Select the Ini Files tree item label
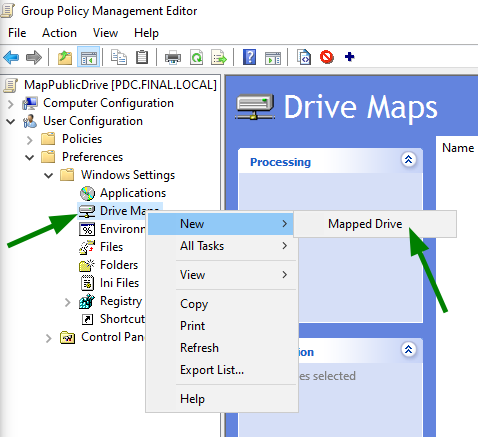The width and height of the screenshot is (478, 437). pyautogui.click(x=119, y=283)
